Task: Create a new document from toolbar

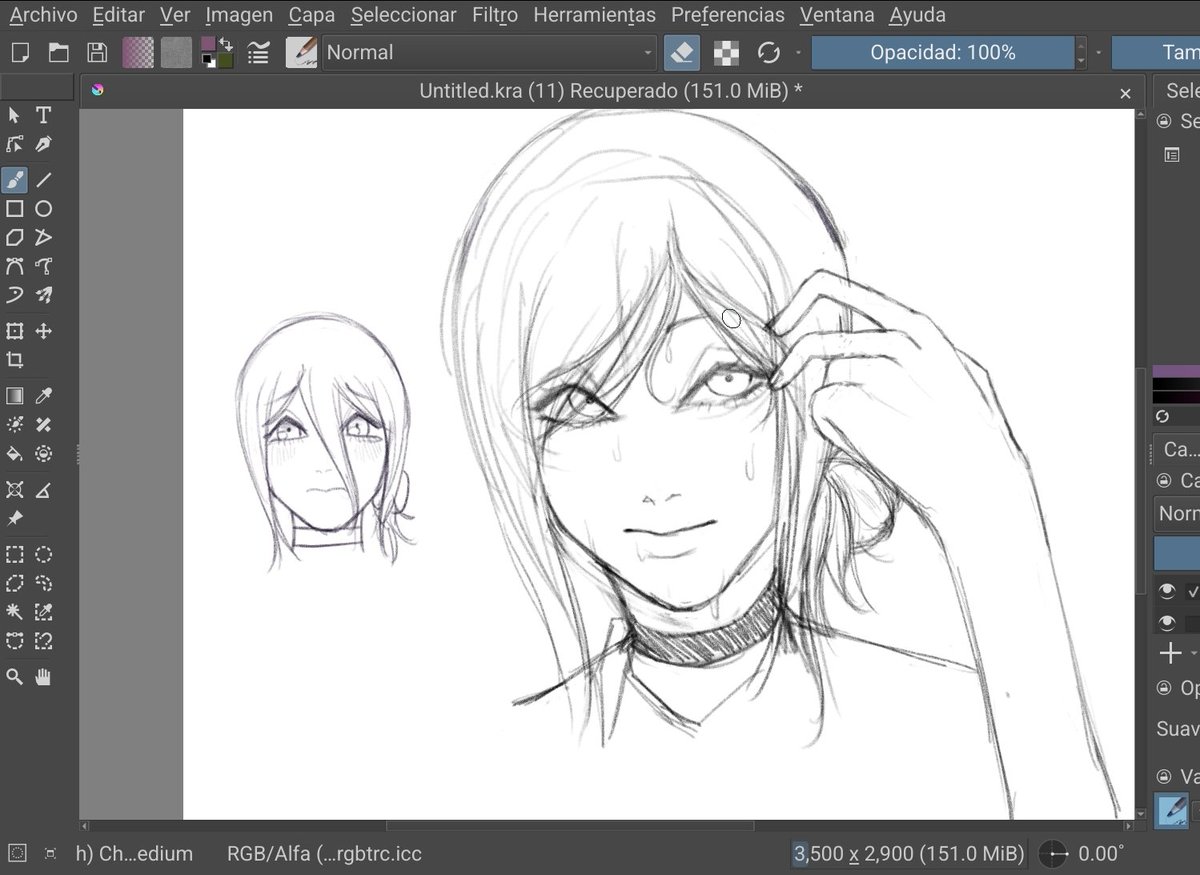Action: [21, 53]
